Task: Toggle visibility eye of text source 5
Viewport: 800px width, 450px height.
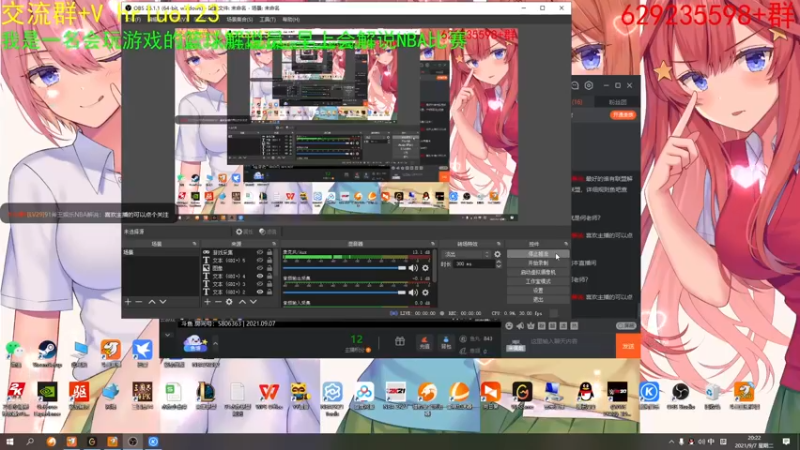Action: [x=260, y=260]
